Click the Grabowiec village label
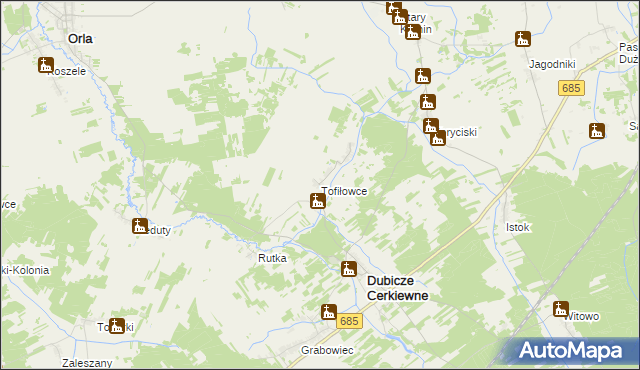The height and width of the screenshot is (370, 640). [x=327, y=350]
